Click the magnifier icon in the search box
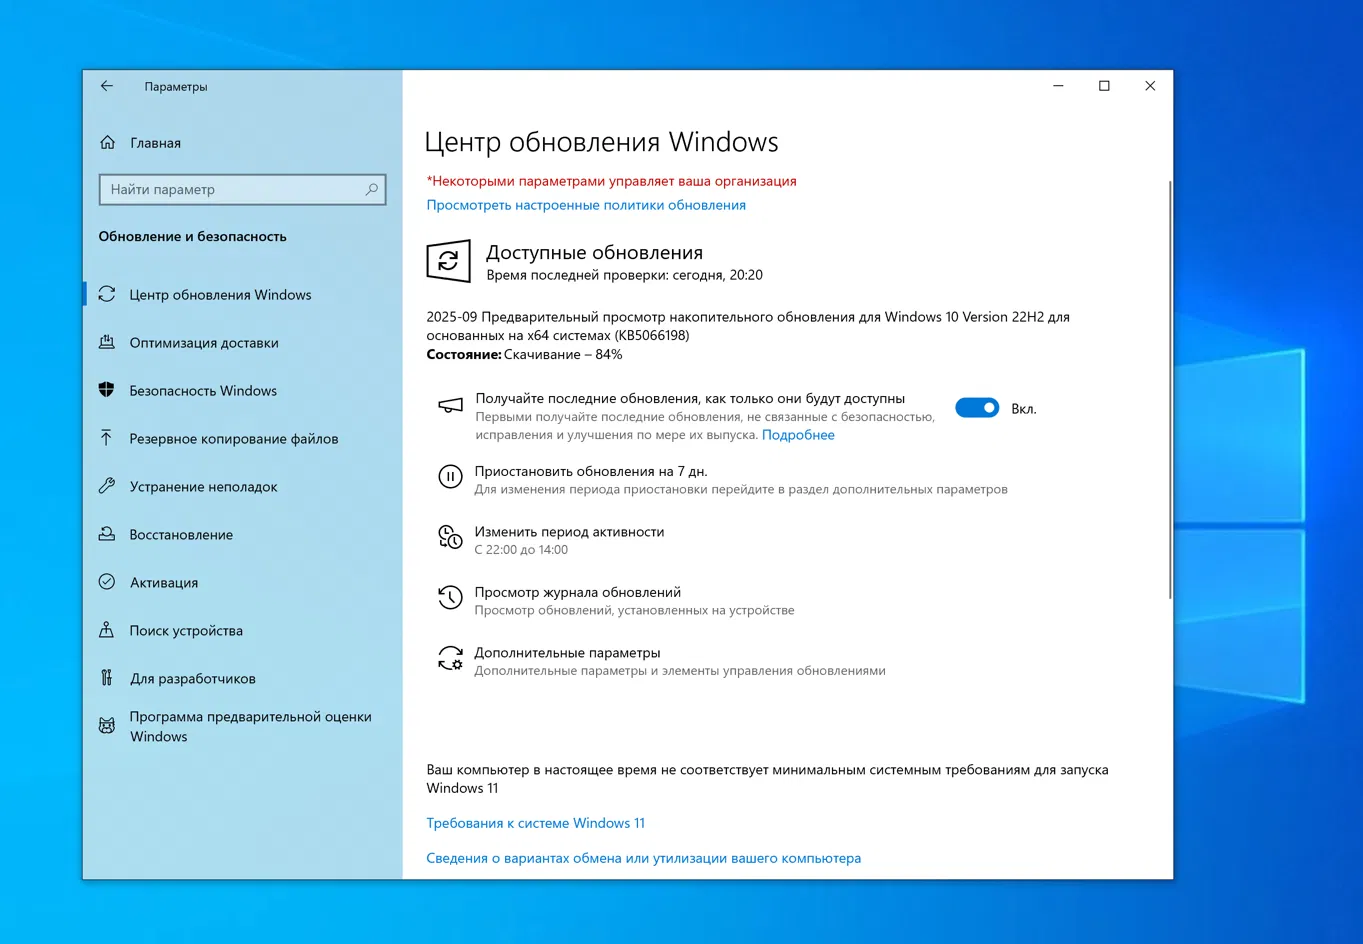This screenshot has height=944, width=1363. 372,189
